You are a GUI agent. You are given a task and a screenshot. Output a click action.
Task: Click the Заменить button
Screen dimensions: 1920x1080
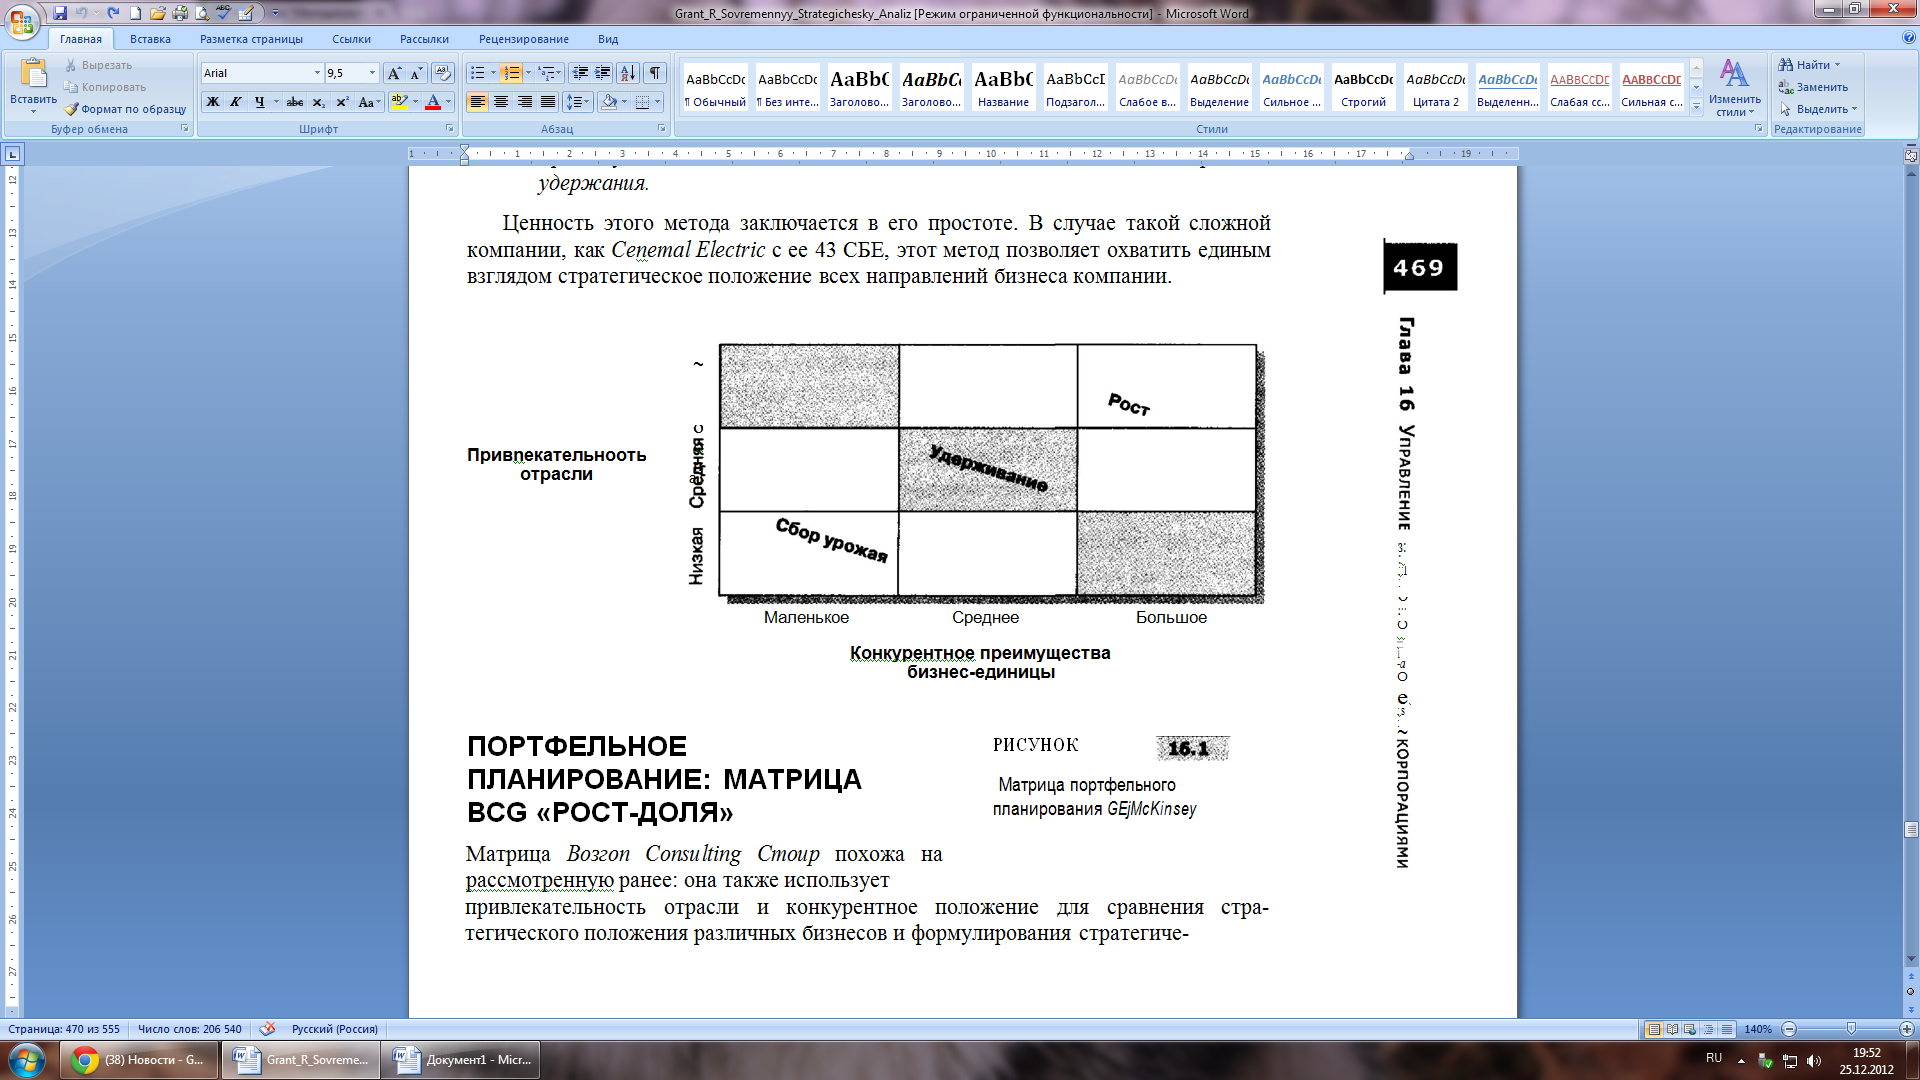pyautogui.click(x=1813, y=87)
